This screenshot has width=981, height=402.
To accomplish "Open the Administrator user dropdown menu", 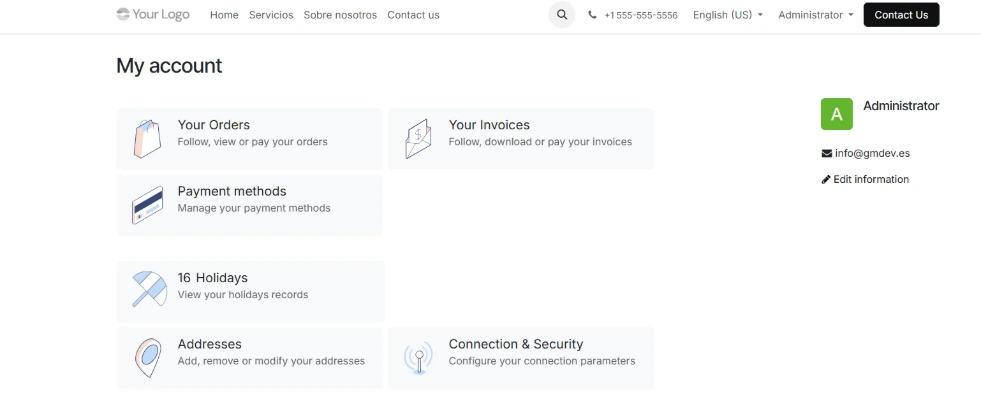I will (x=816, y=15).
